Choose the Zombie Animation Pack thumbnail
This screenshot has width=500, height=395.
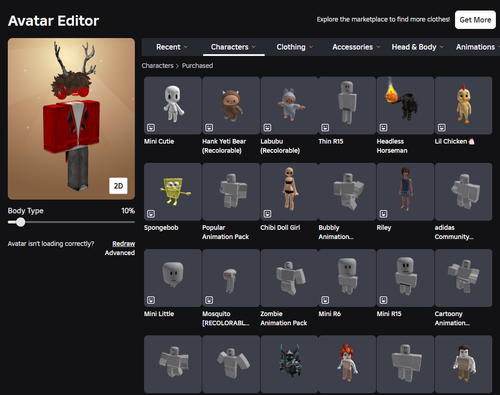(x=289, y=278)
